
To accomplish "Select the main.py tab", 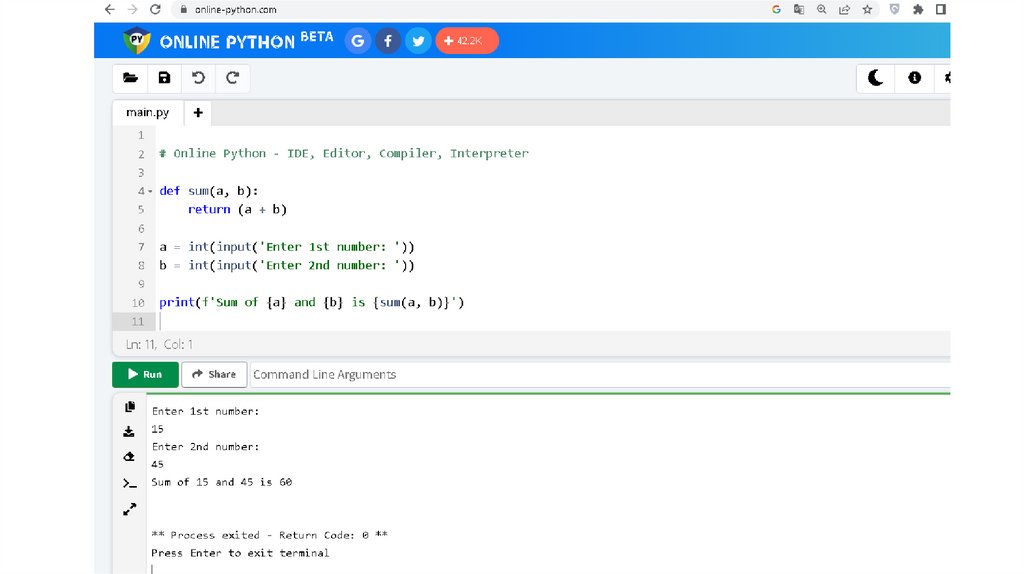I will pos(147,113).
